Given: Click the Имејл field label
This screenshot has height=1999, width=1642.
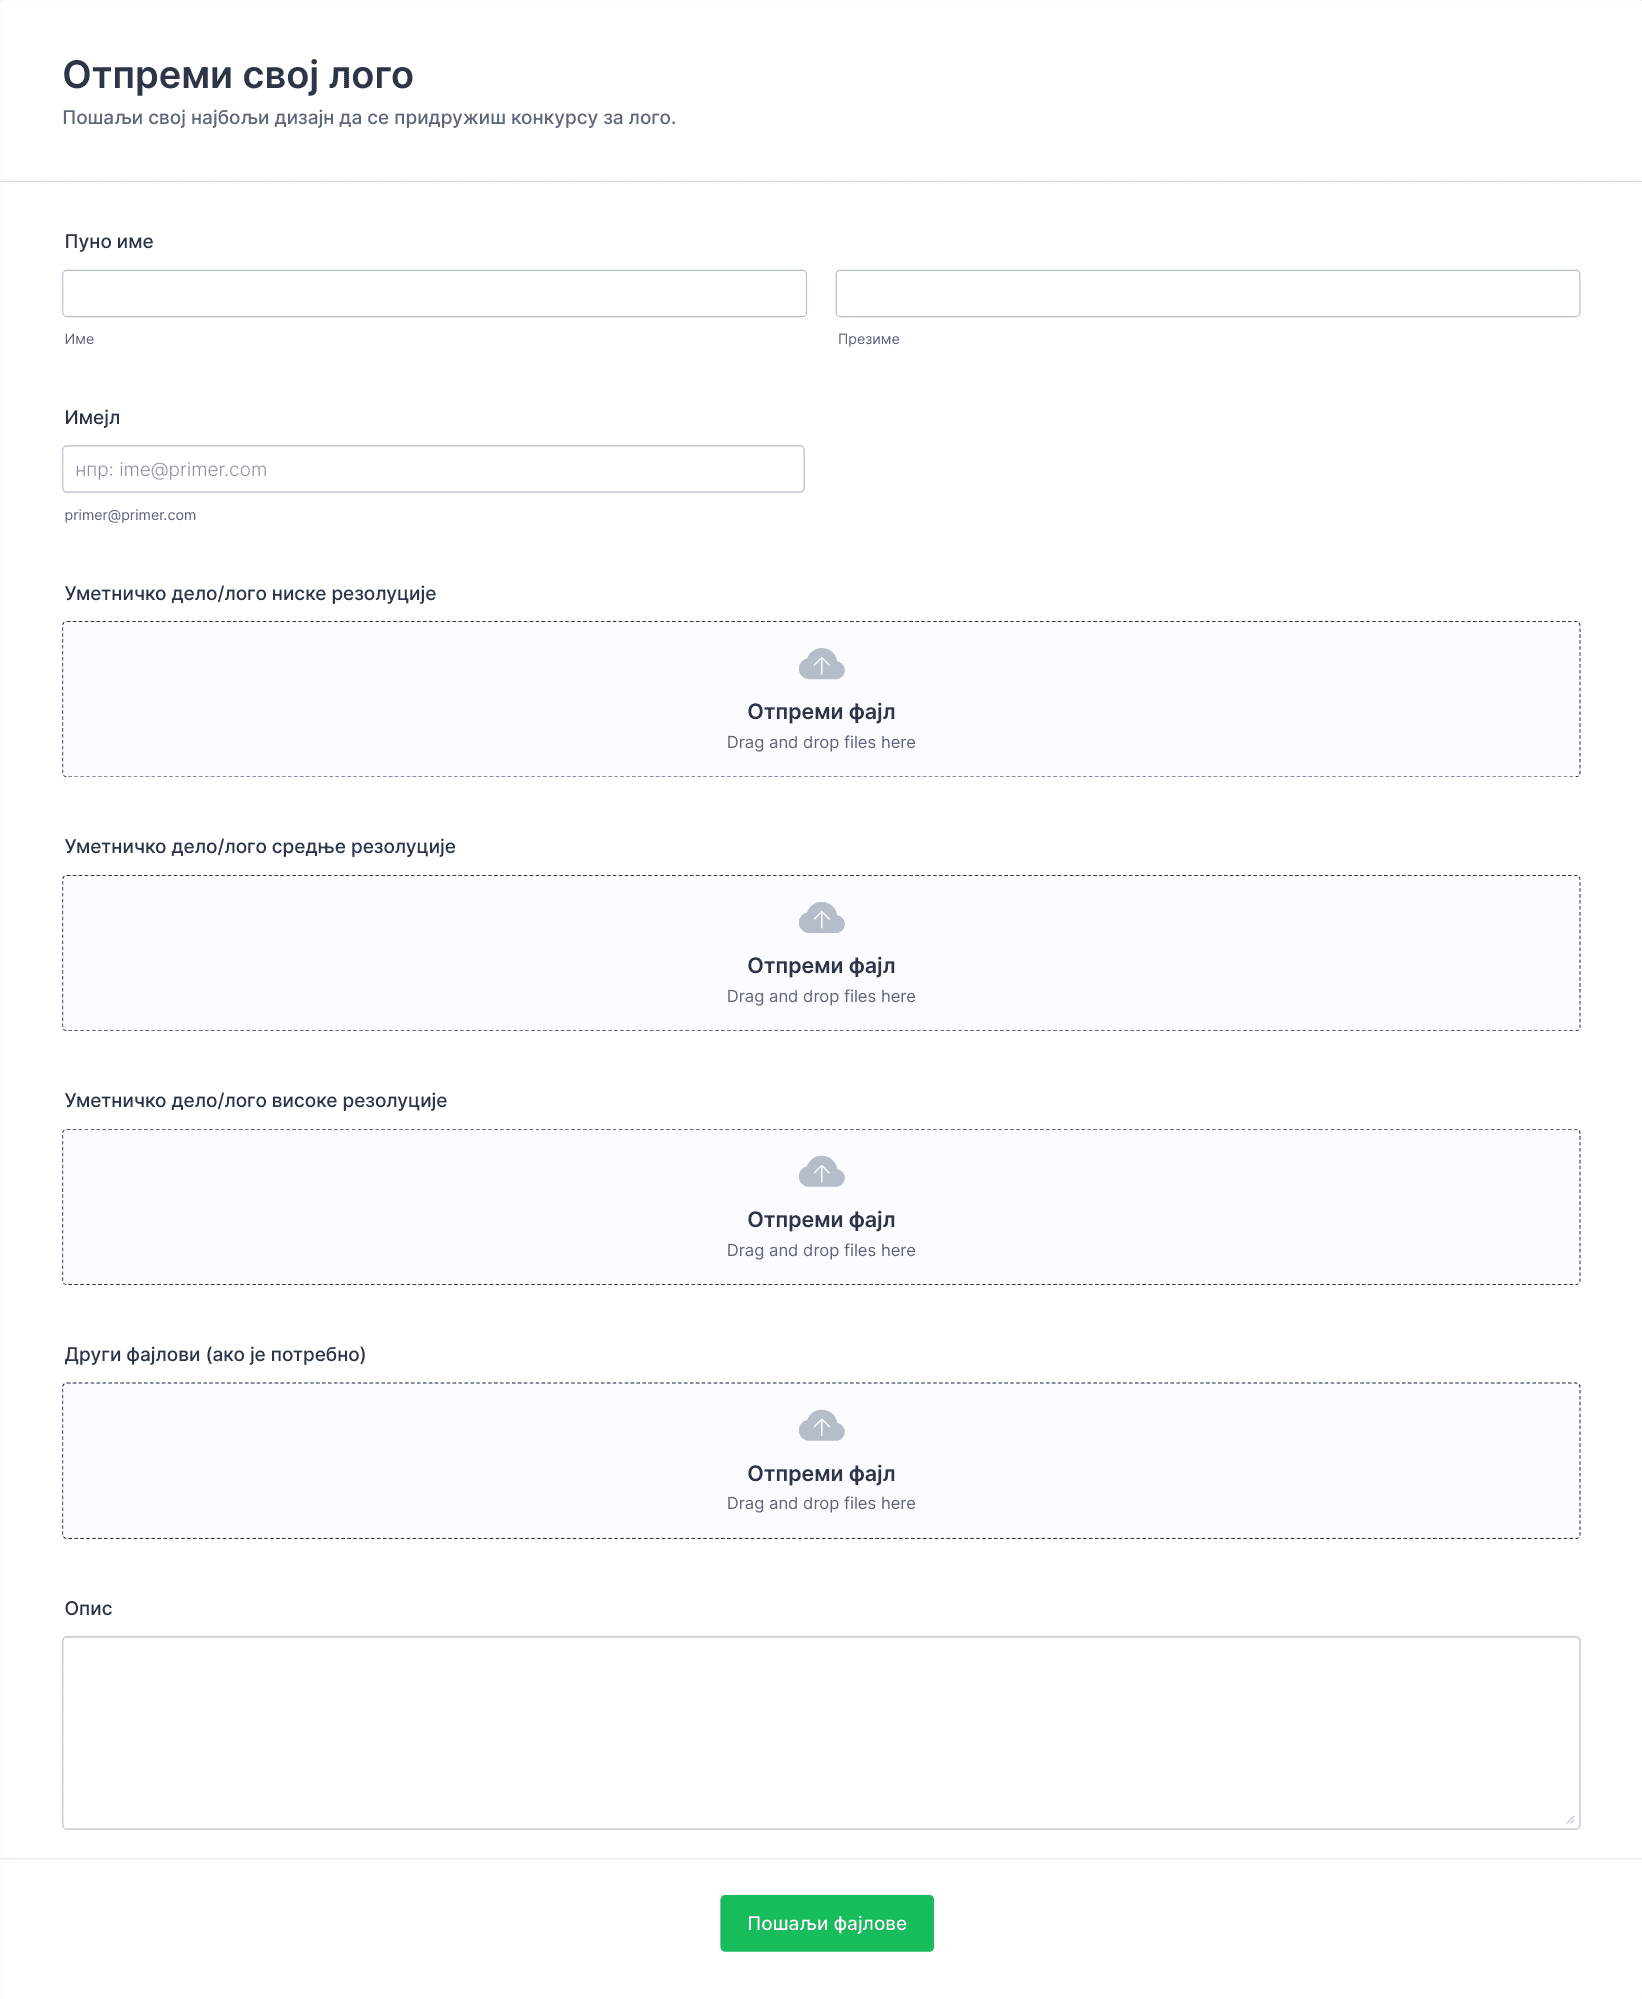Looking at the screenshot, I should tap(92, 418).
